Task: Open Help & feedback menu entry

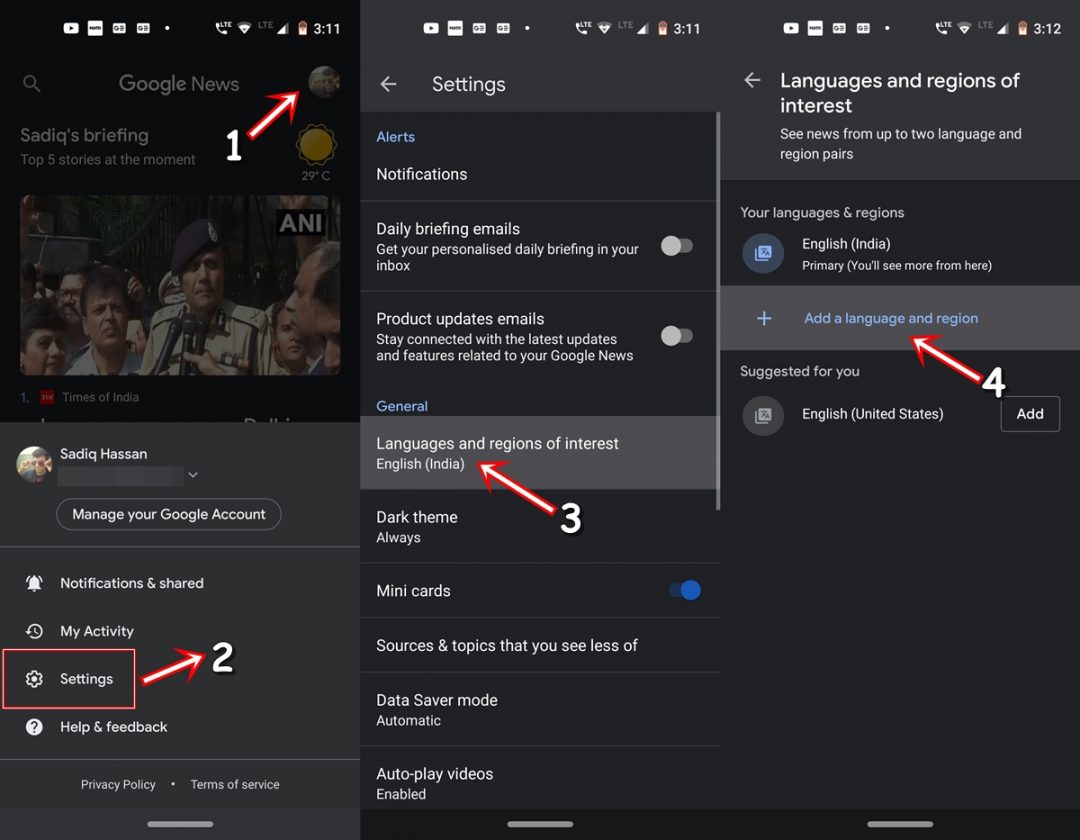Action: coord(180,727)
